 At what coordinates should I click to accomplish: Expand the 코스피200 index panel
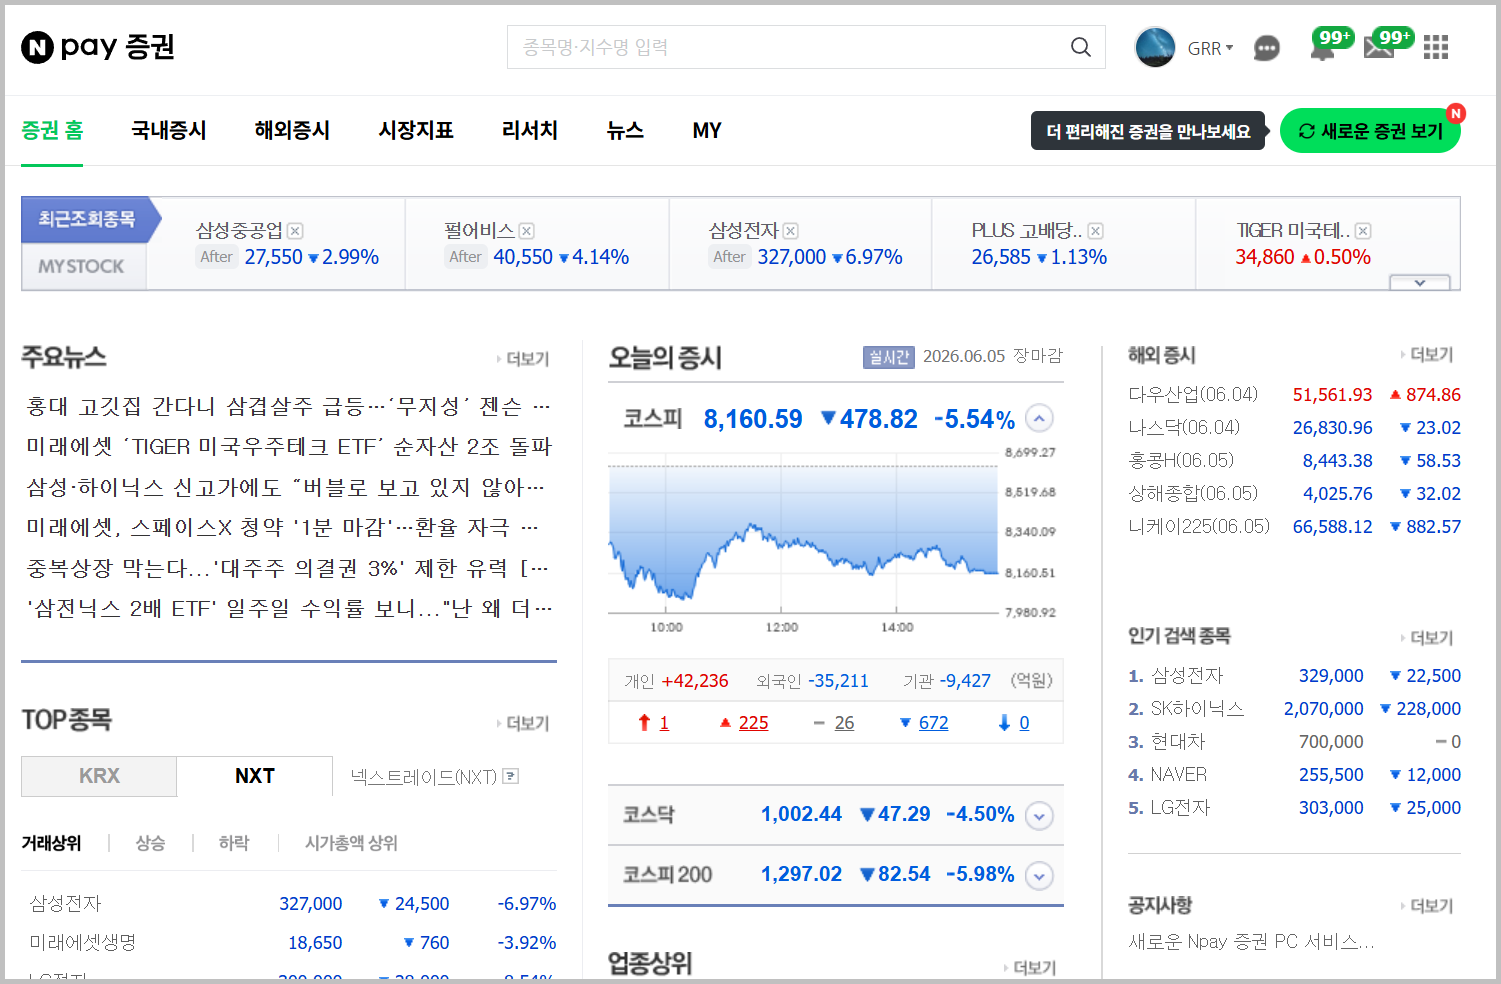click(x=1040, y=876)
